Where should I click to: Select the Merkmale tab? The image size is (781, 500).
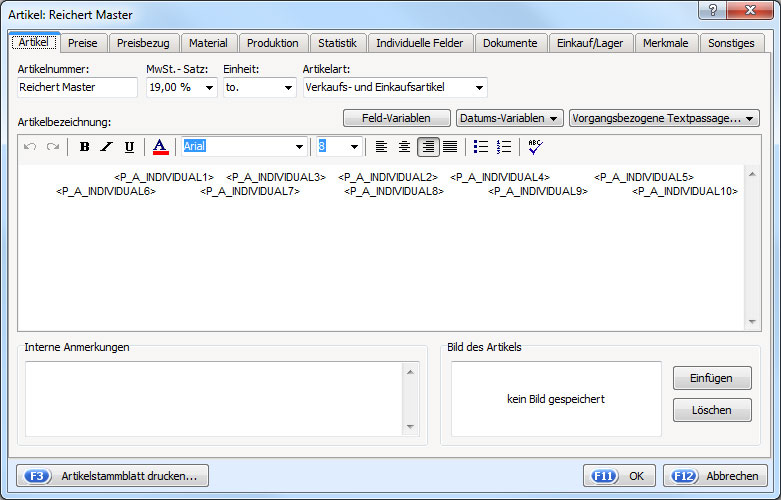click(666, 43)
